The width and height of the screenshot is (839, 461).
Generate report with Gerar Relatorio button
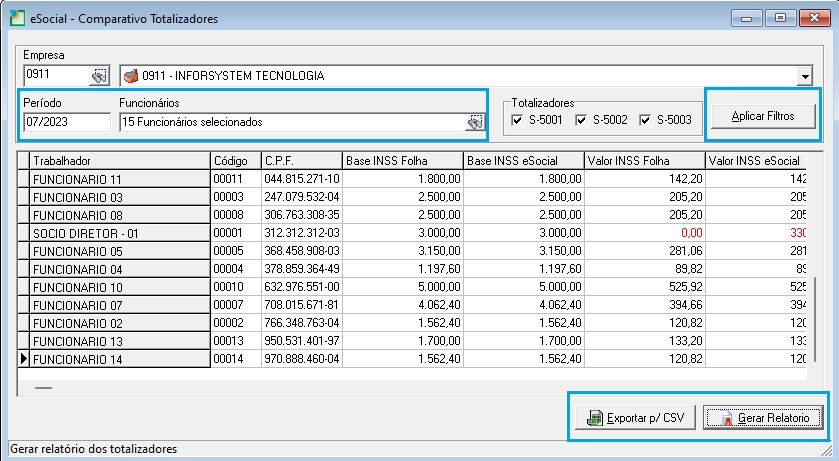point(763,418)
